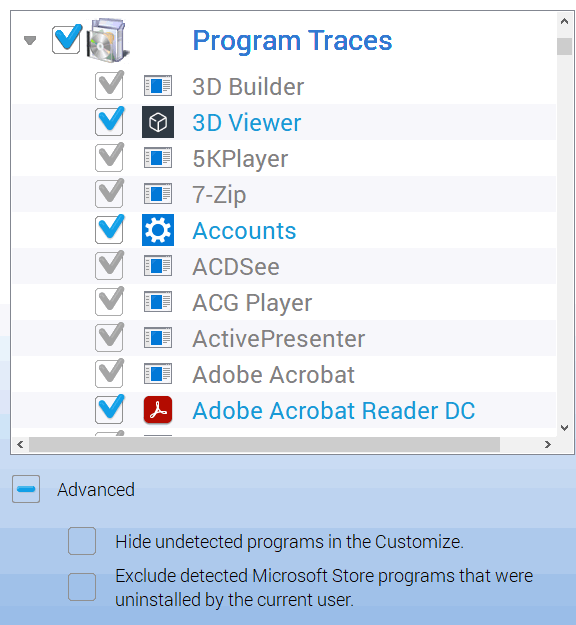The image size is (576, 625).
Task: Collapse the Advanced section
Action: tap(26, 489)
